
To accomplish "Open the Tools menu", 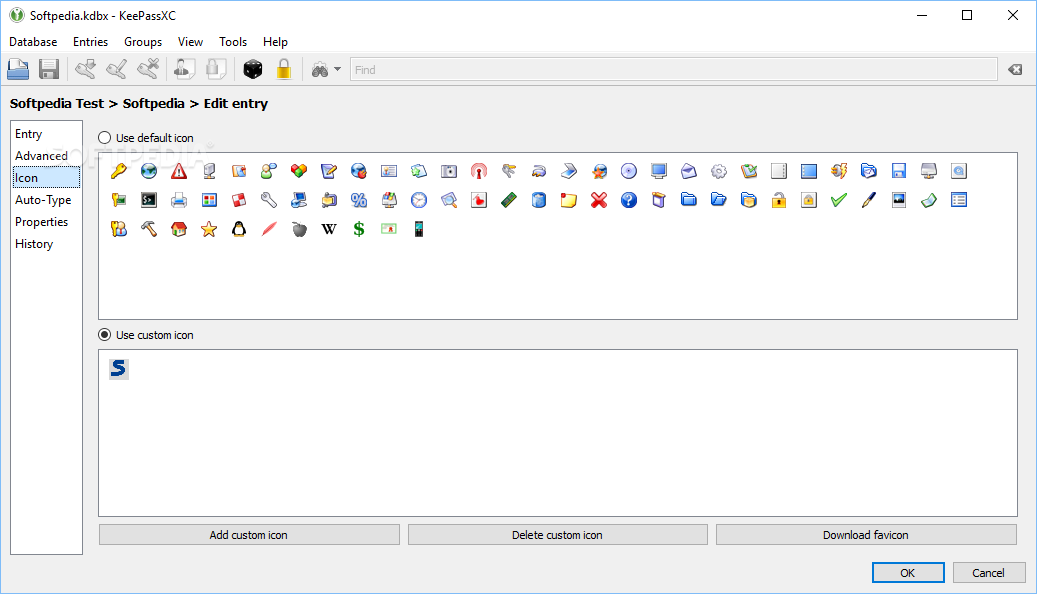I will click(x=233, y=42).
